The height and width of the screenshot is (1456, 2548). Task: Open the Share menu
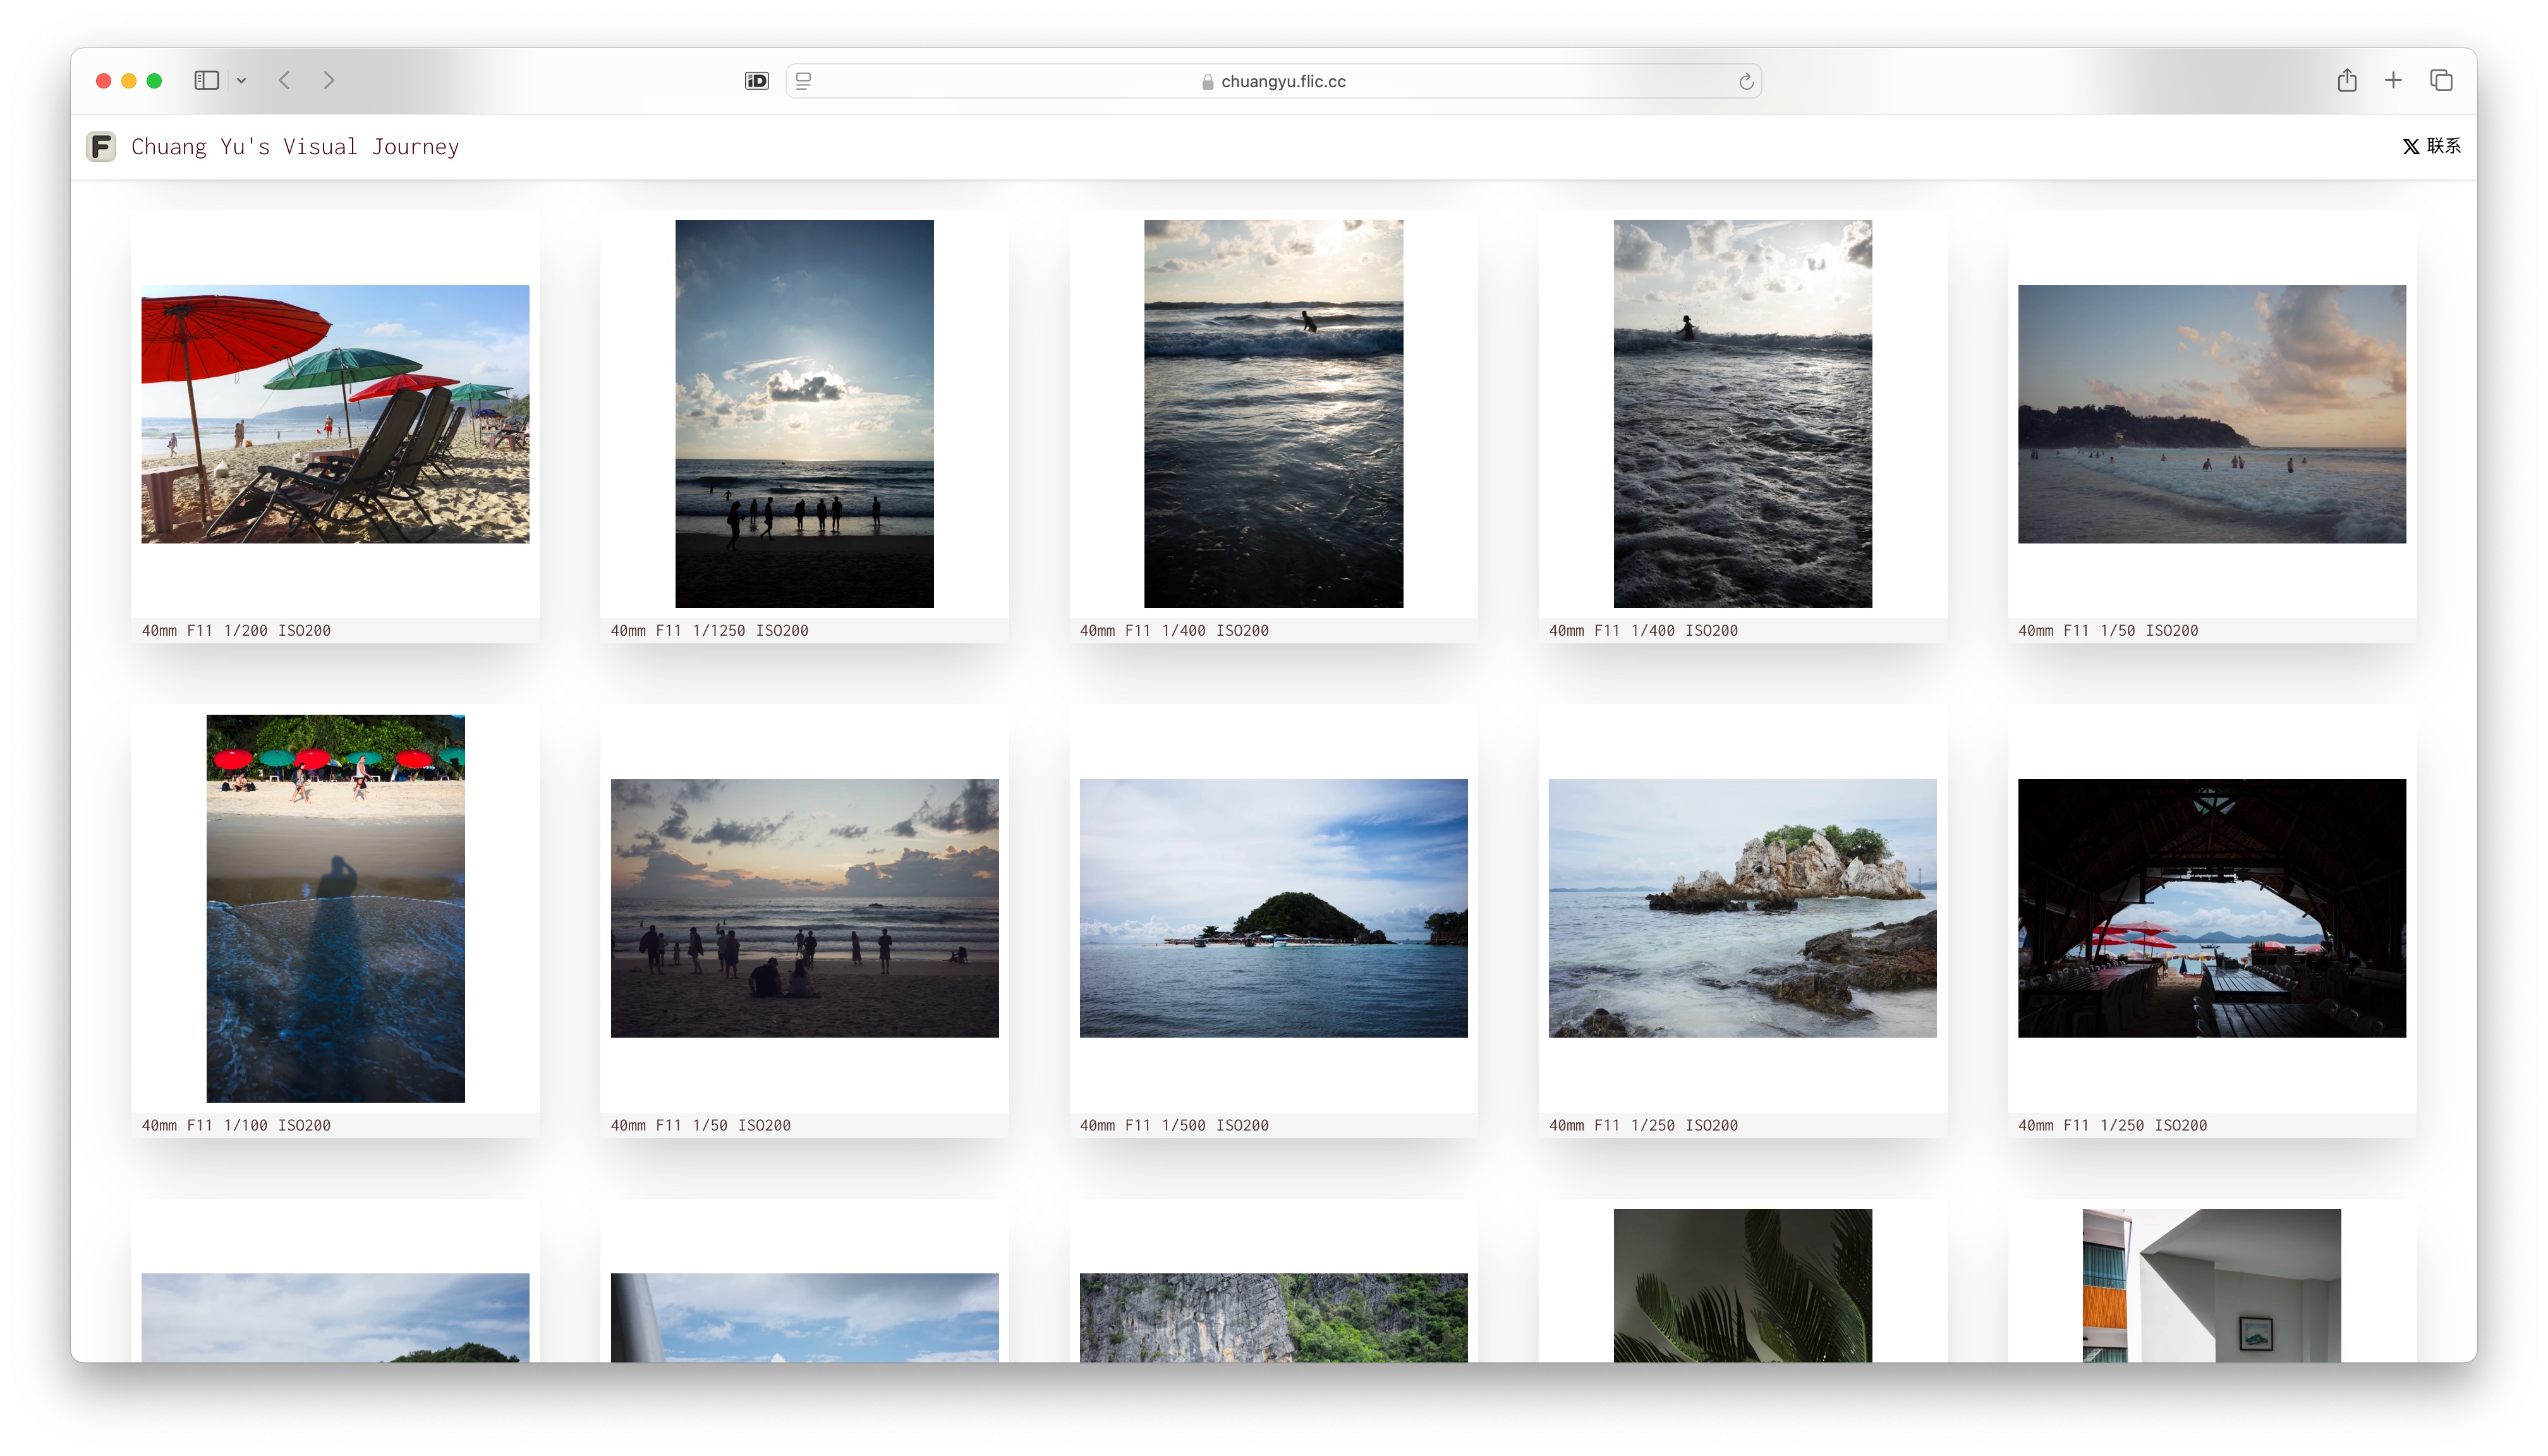coord(2347,80)
